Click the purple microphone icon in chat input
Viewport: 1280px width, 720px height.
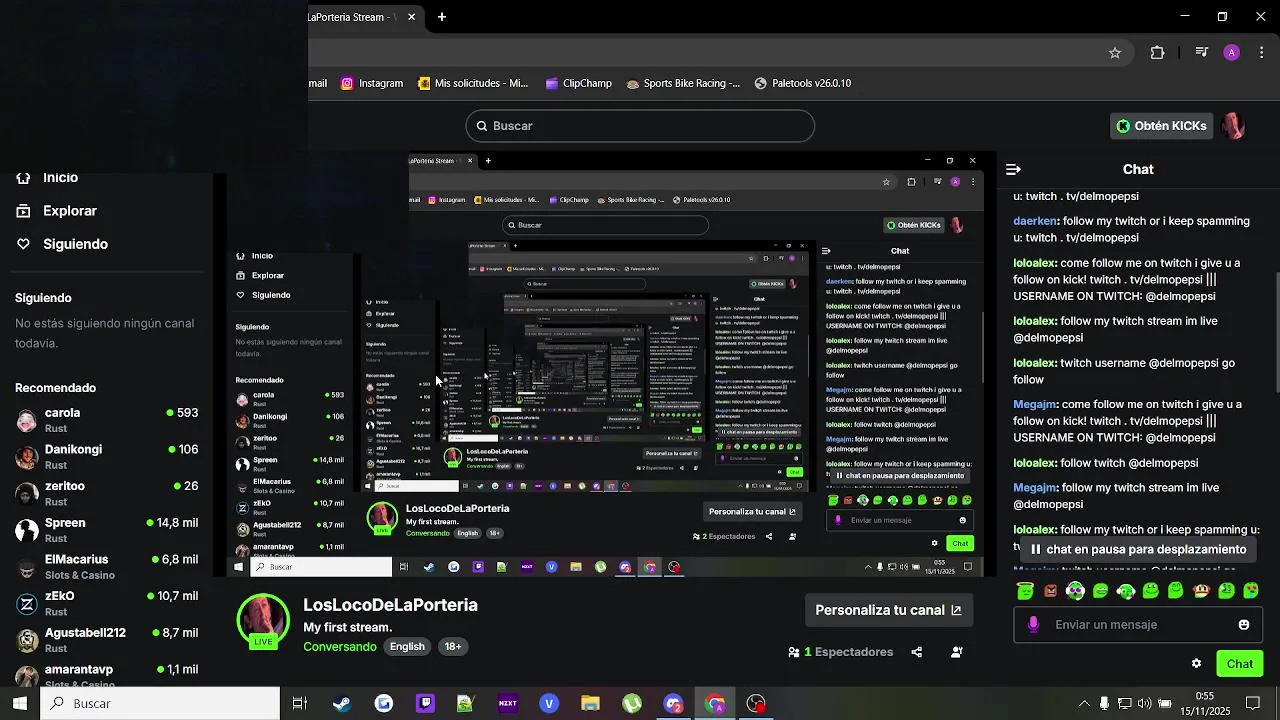pos(1033,625)
